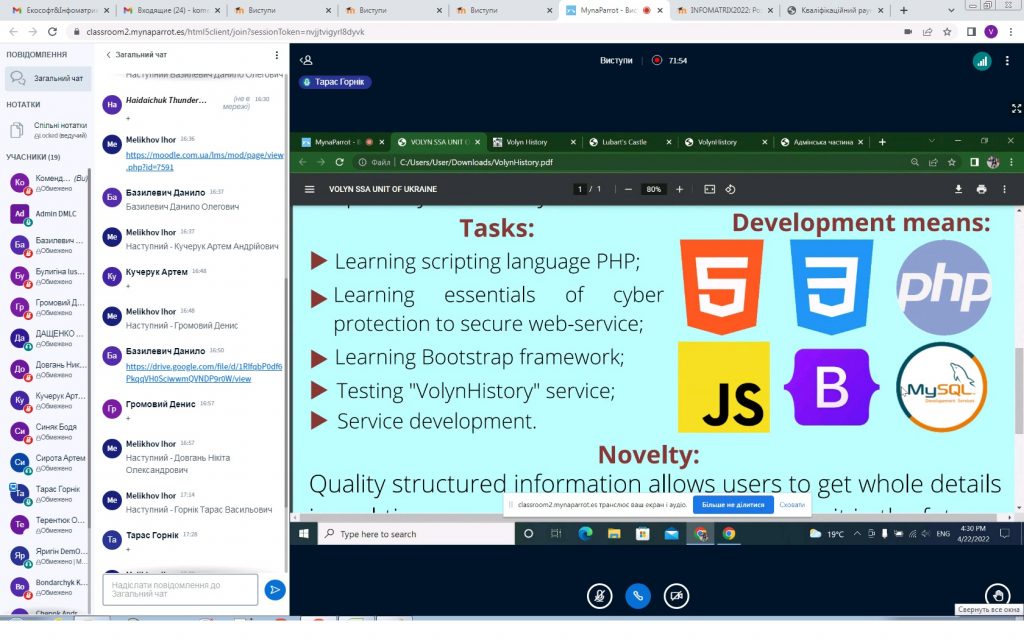Download the VolynHistory PDF

958,189
